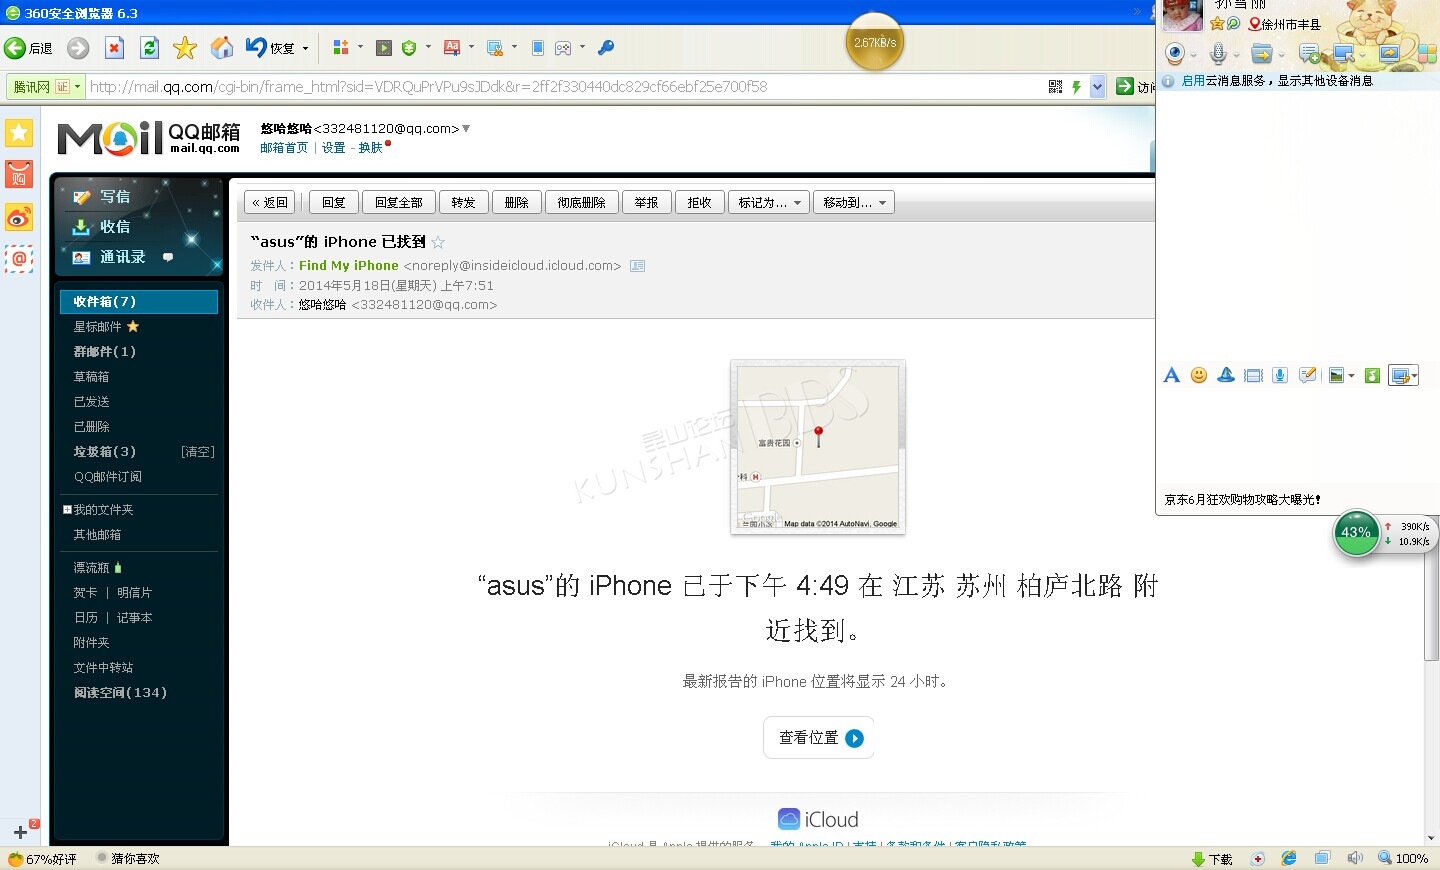Open 邮箱首页 link in the header
The image size is (1440, 870).
284,148
